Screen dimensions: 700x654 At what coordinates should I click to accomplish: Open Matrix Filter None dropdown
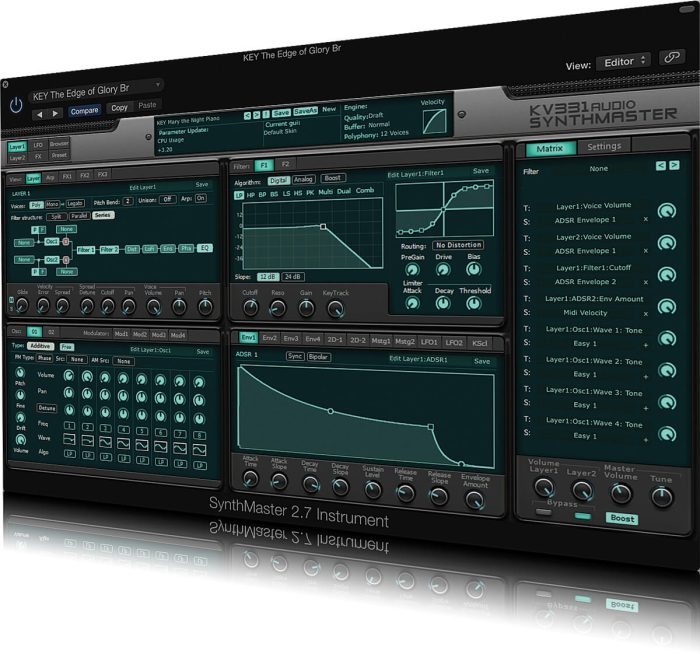[x=598, y=169]
